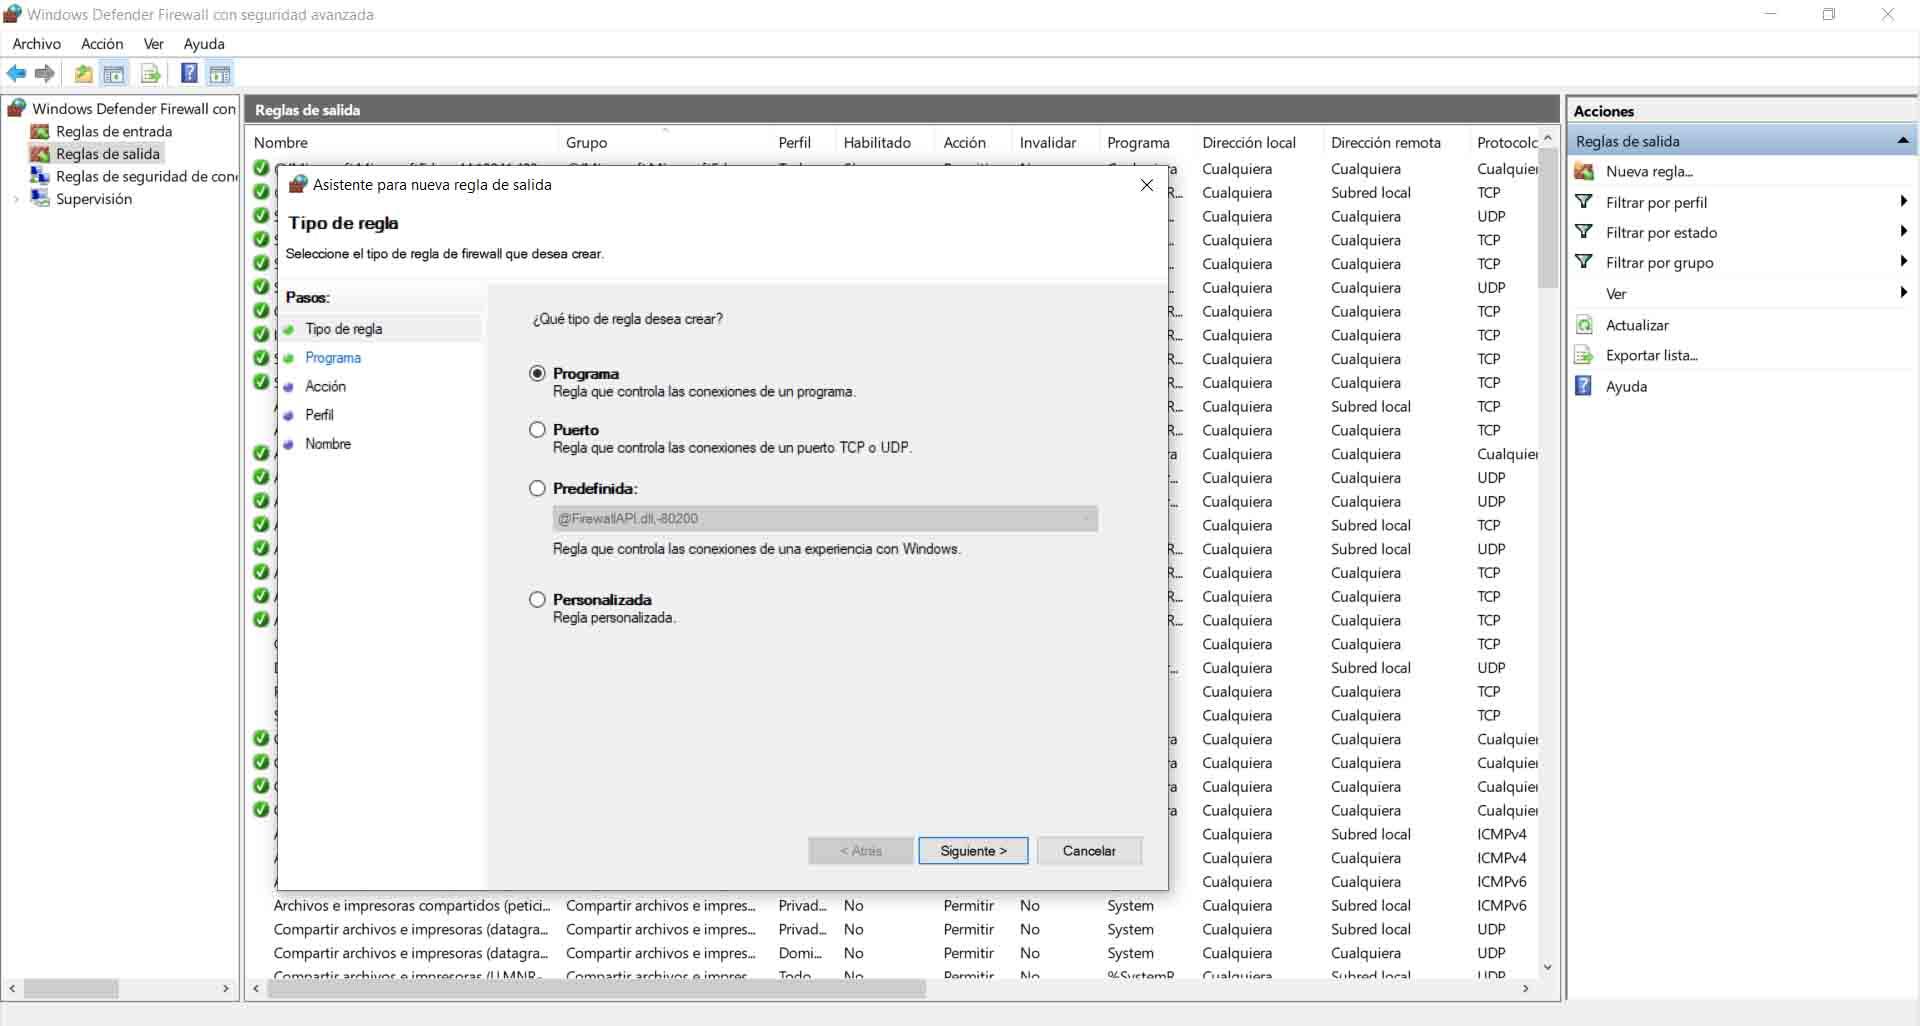The image size is (1920, 1026).
Task: Click the rules list horizontal scrollbar thumb
Action: [x=597, y=989]
